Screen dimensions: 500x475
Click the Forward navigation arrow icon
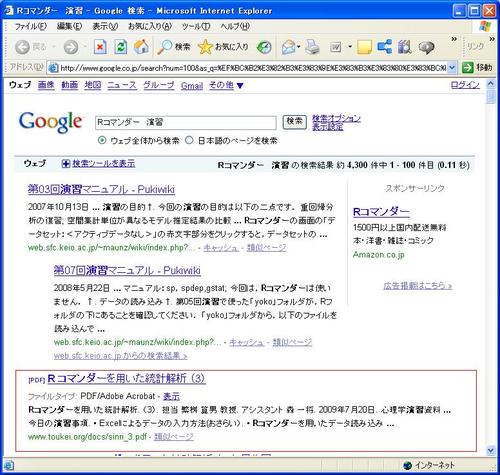click(x=71, y=47)
